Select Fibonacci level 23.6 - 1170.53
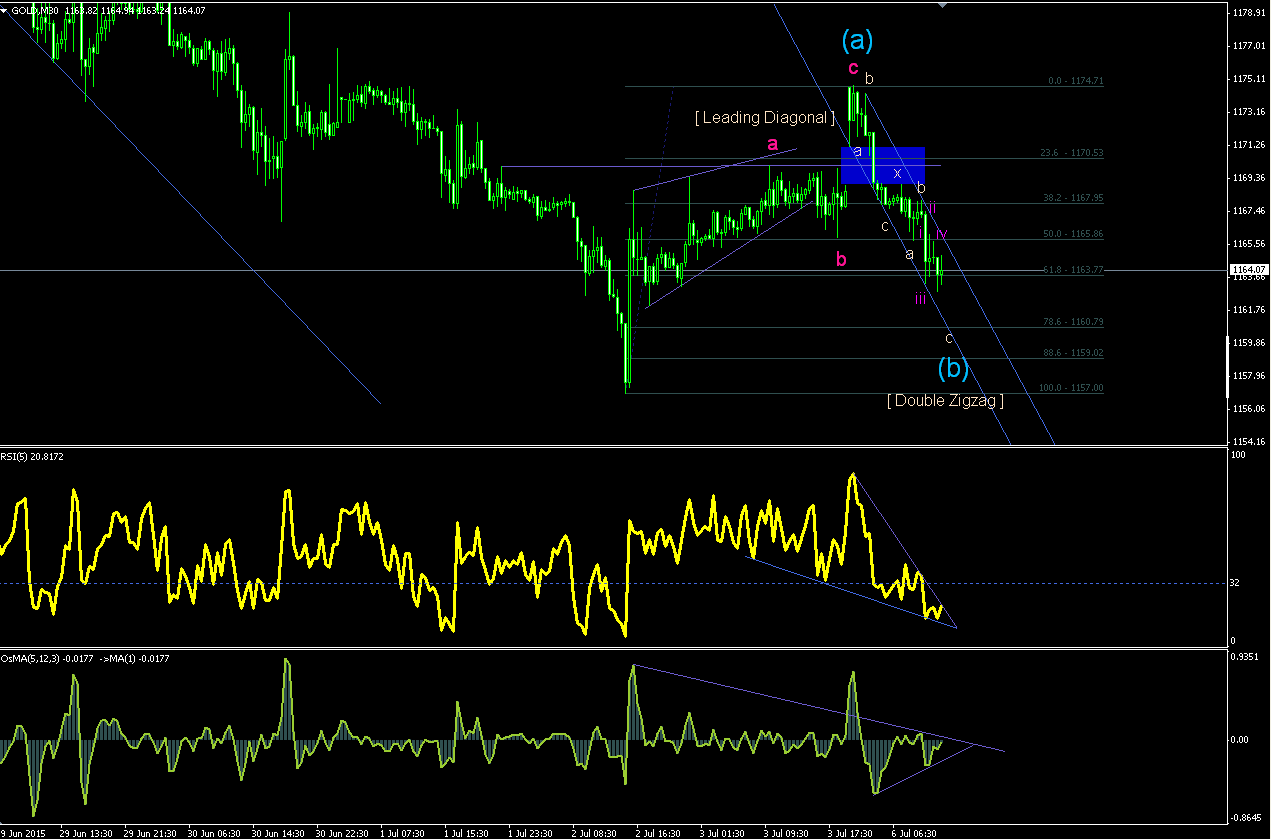Viewport: 1271px width, 839px height. point(1072,153)
